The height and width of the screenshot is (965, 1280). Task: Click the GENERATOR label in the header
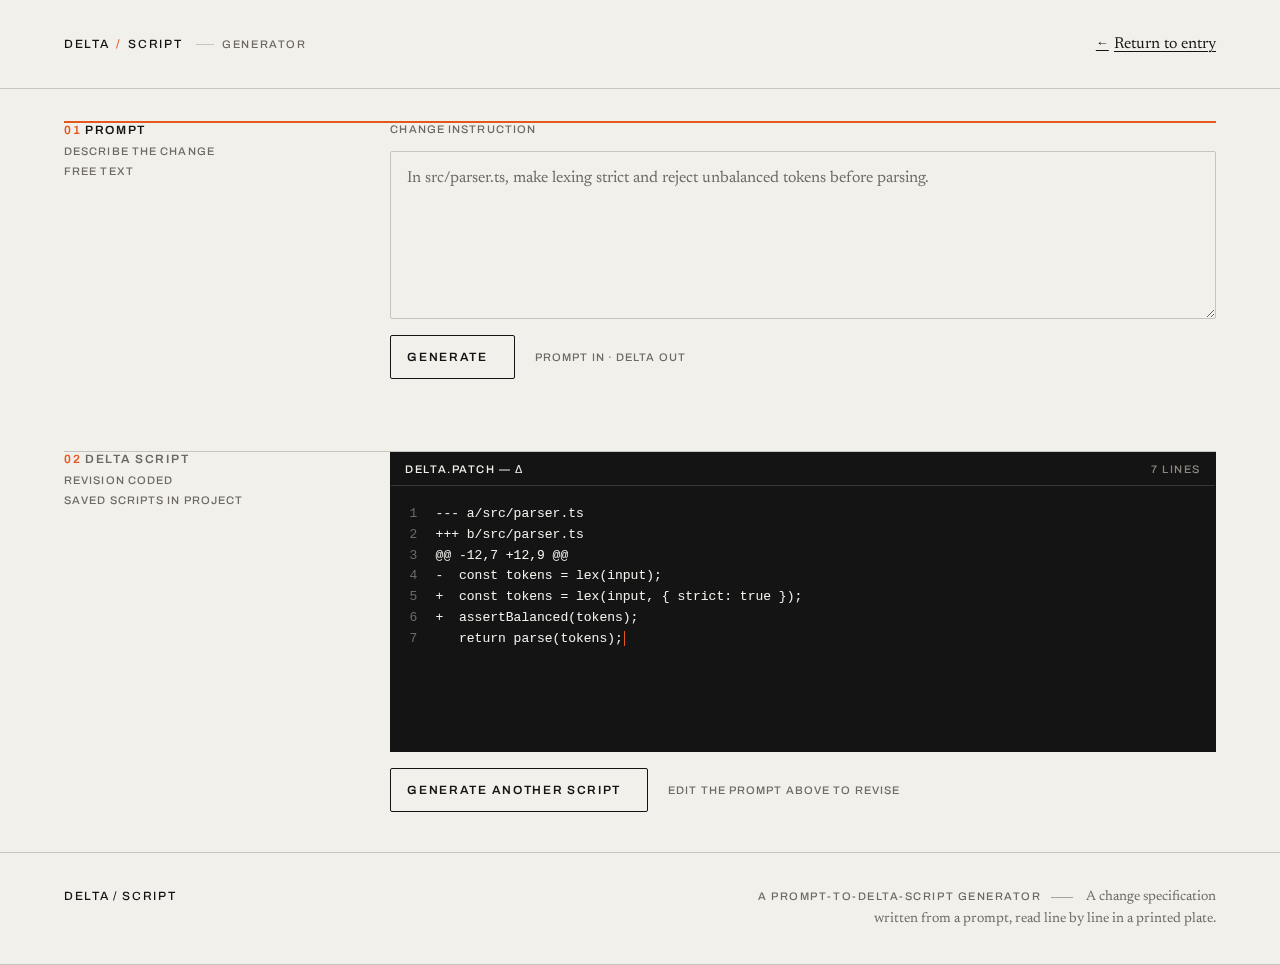point(264,44)
